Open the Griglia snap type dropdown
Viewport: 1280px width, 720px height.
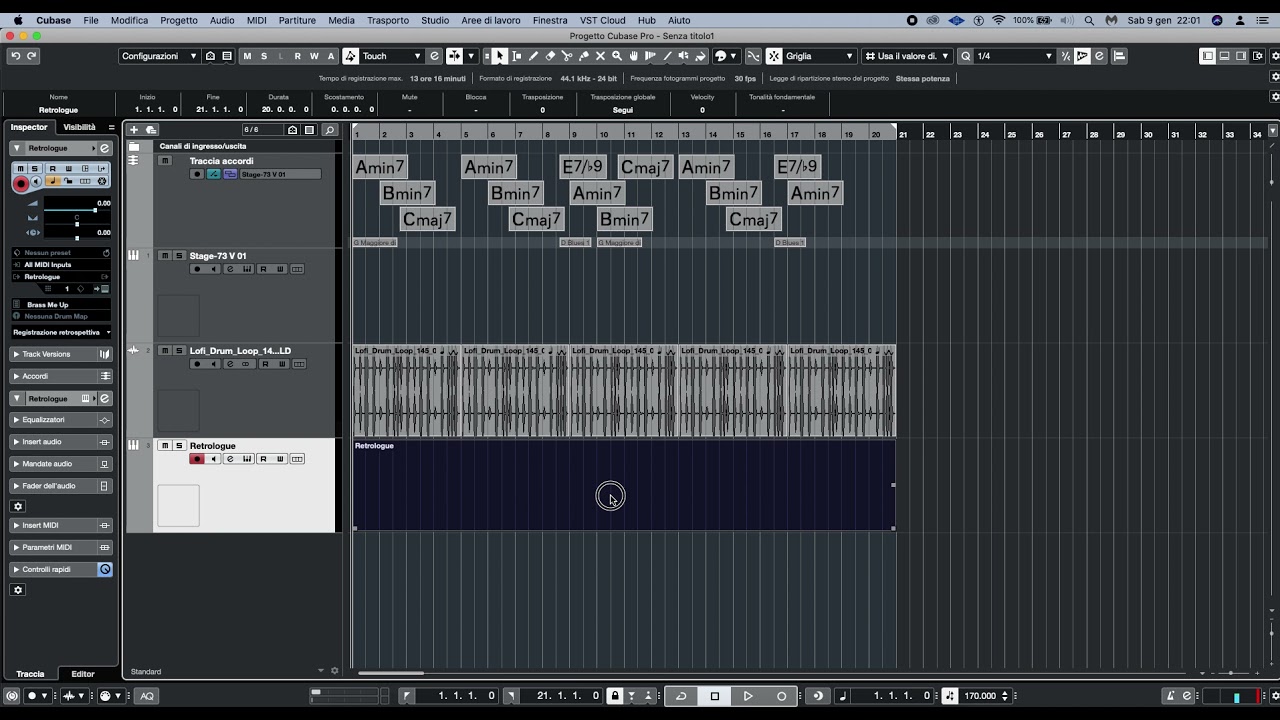click(x=820, y=56)
